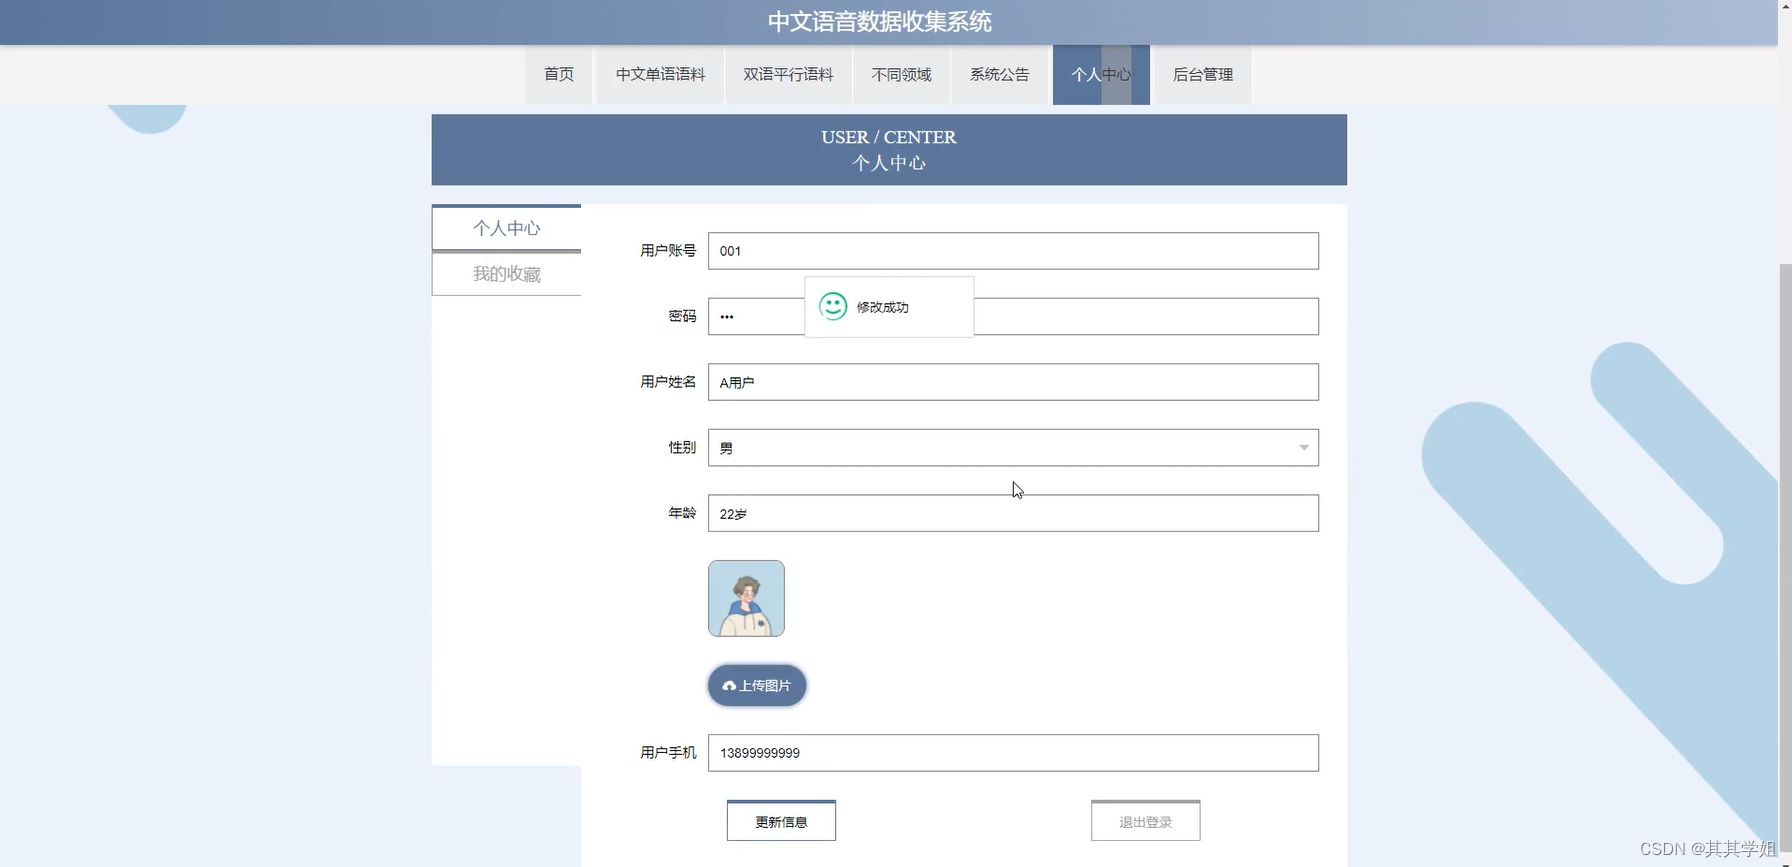This screenshot has height=867, width=1792.
Task: Click the 上传图片 upload button
Action: (757, 685)
